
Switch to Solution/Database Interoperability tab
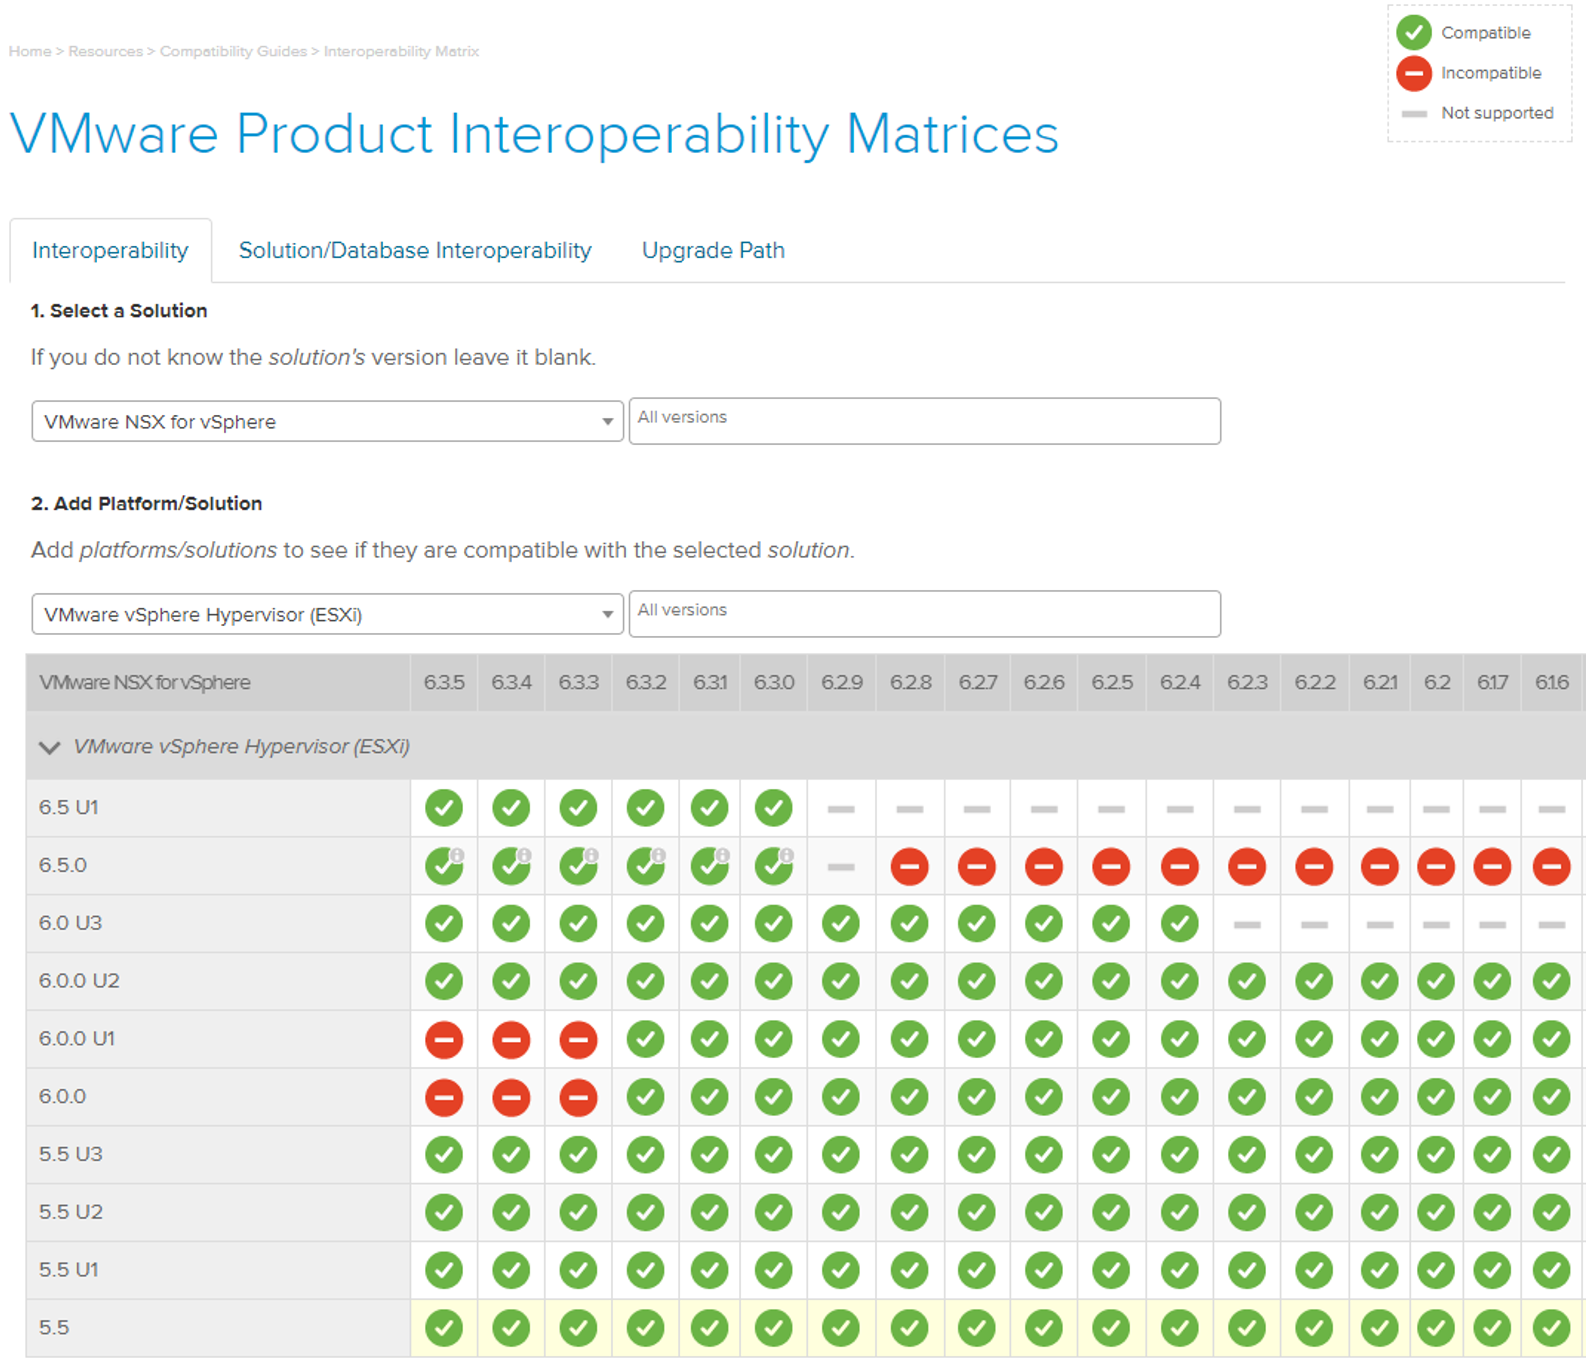[415, 250]
